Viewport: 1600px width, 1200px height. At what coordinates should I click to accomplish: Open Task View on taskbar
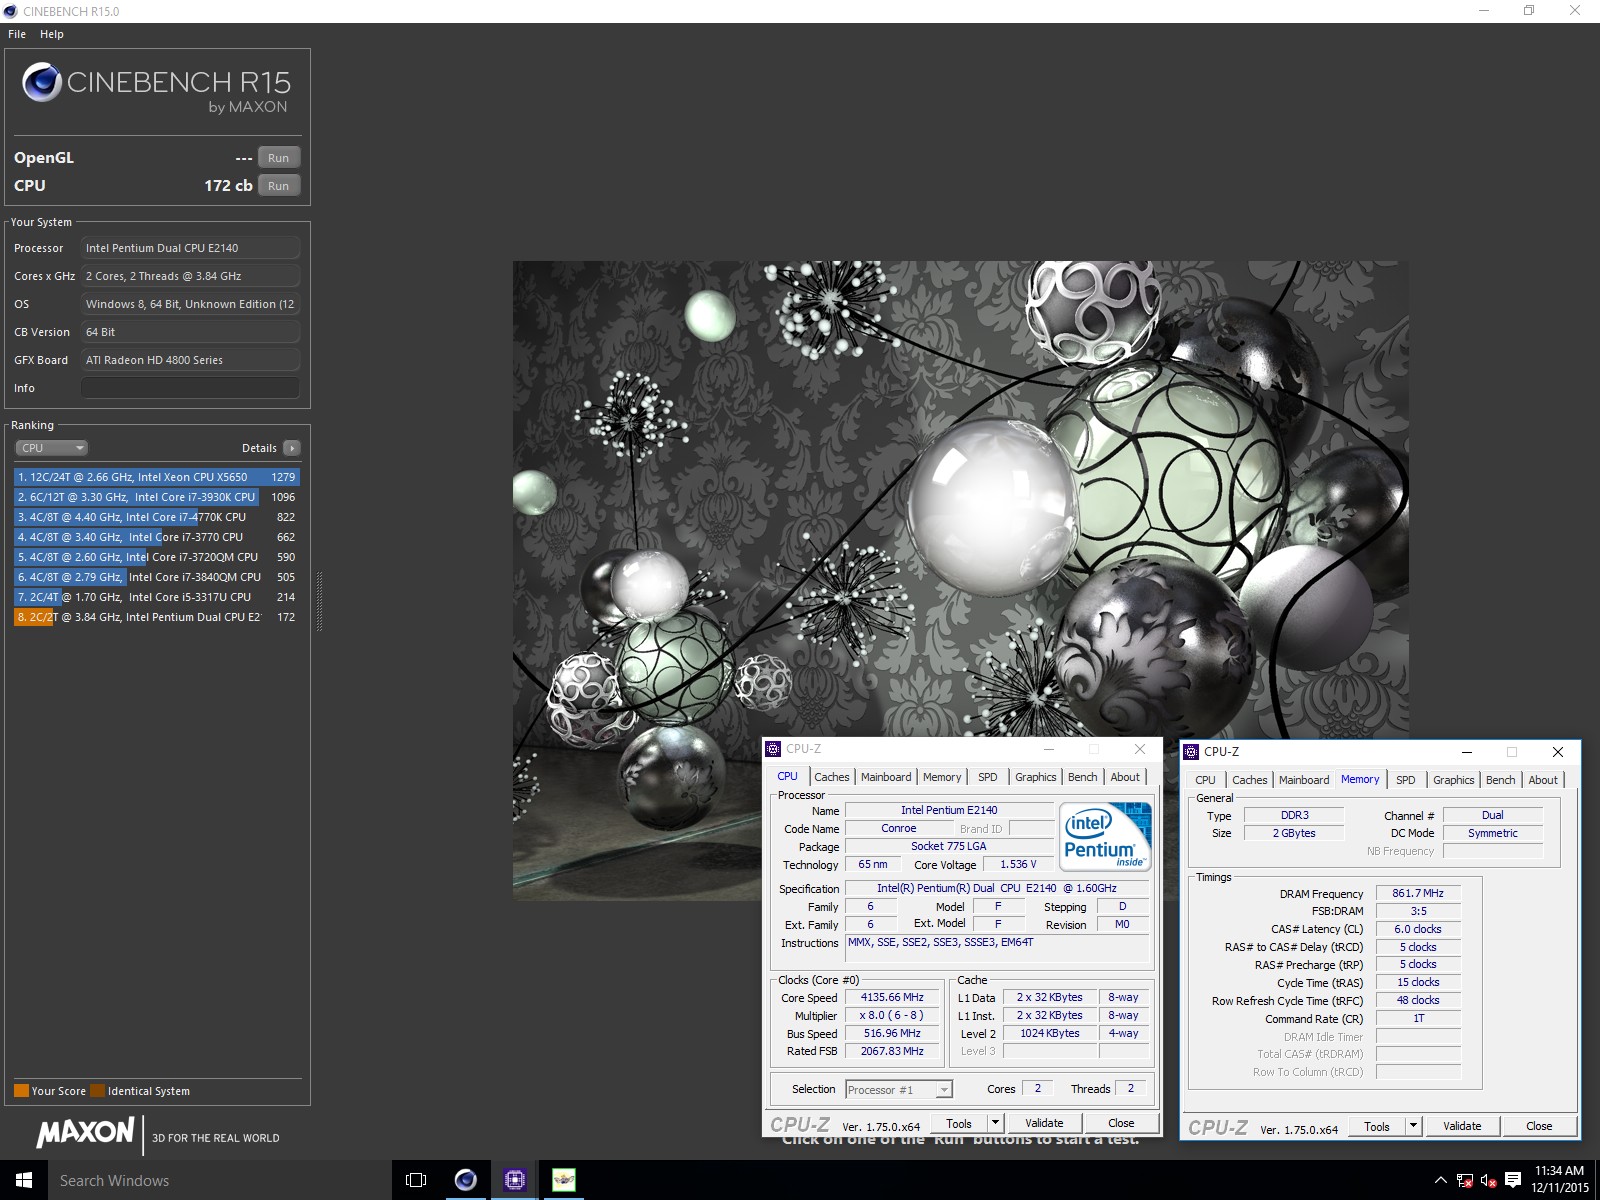pyautogui.click(x=416, y=1180)
